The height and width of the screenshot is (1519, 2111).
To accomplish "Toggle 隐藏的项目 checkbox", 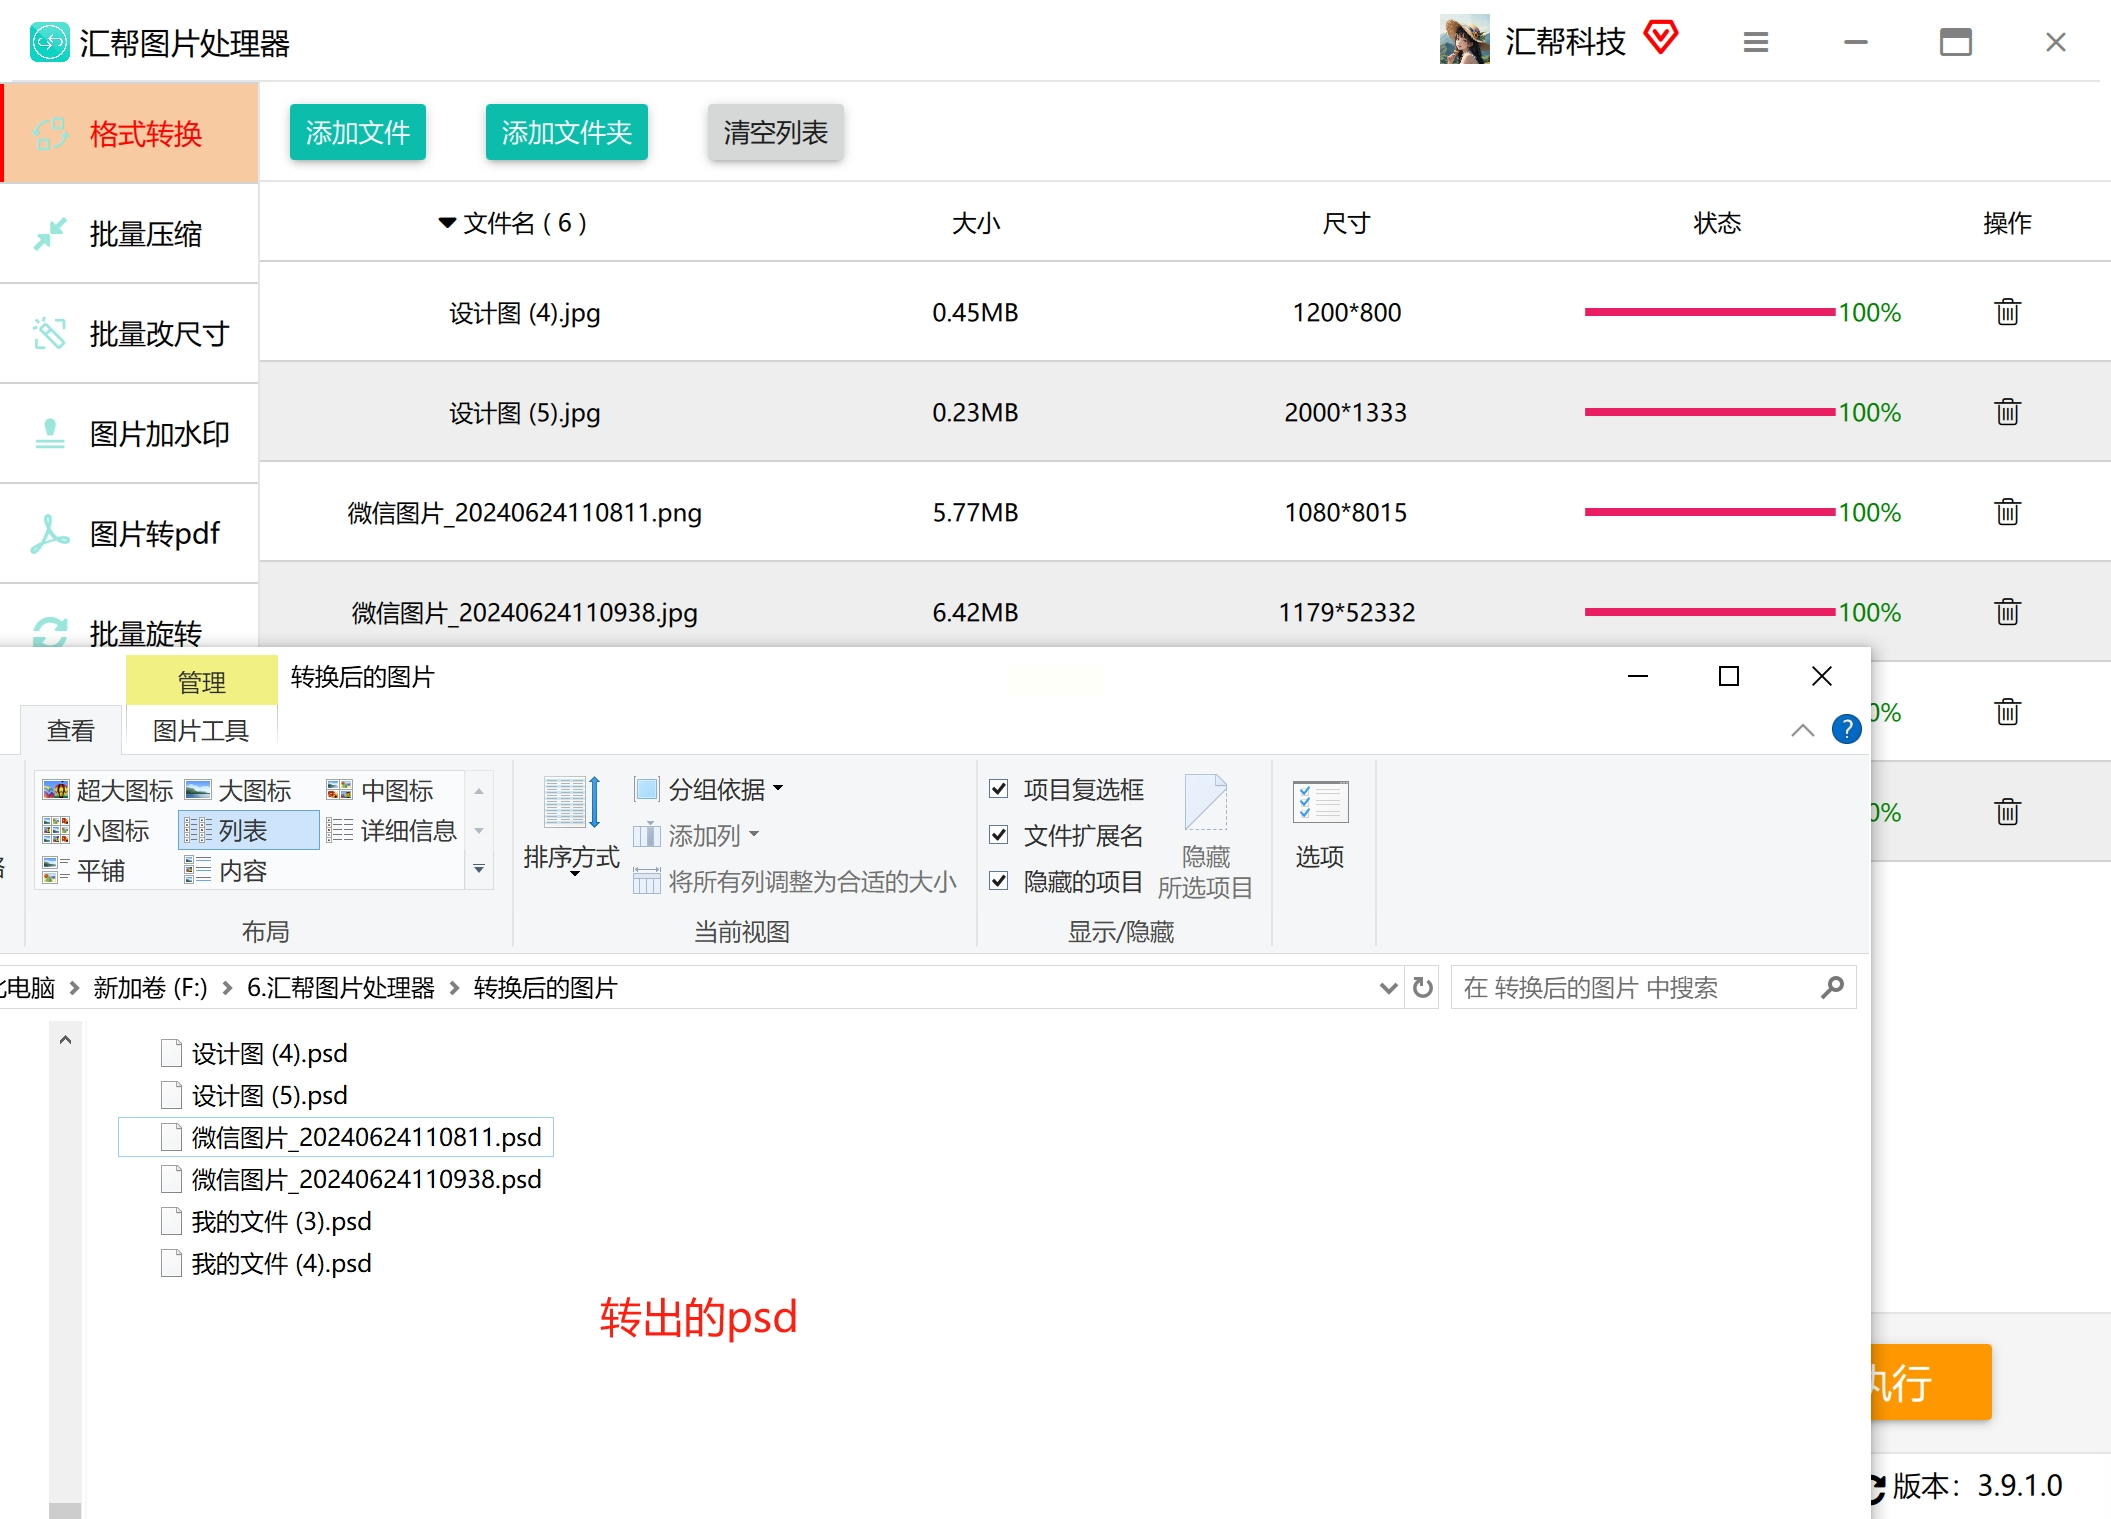I will tap(998, 881).
